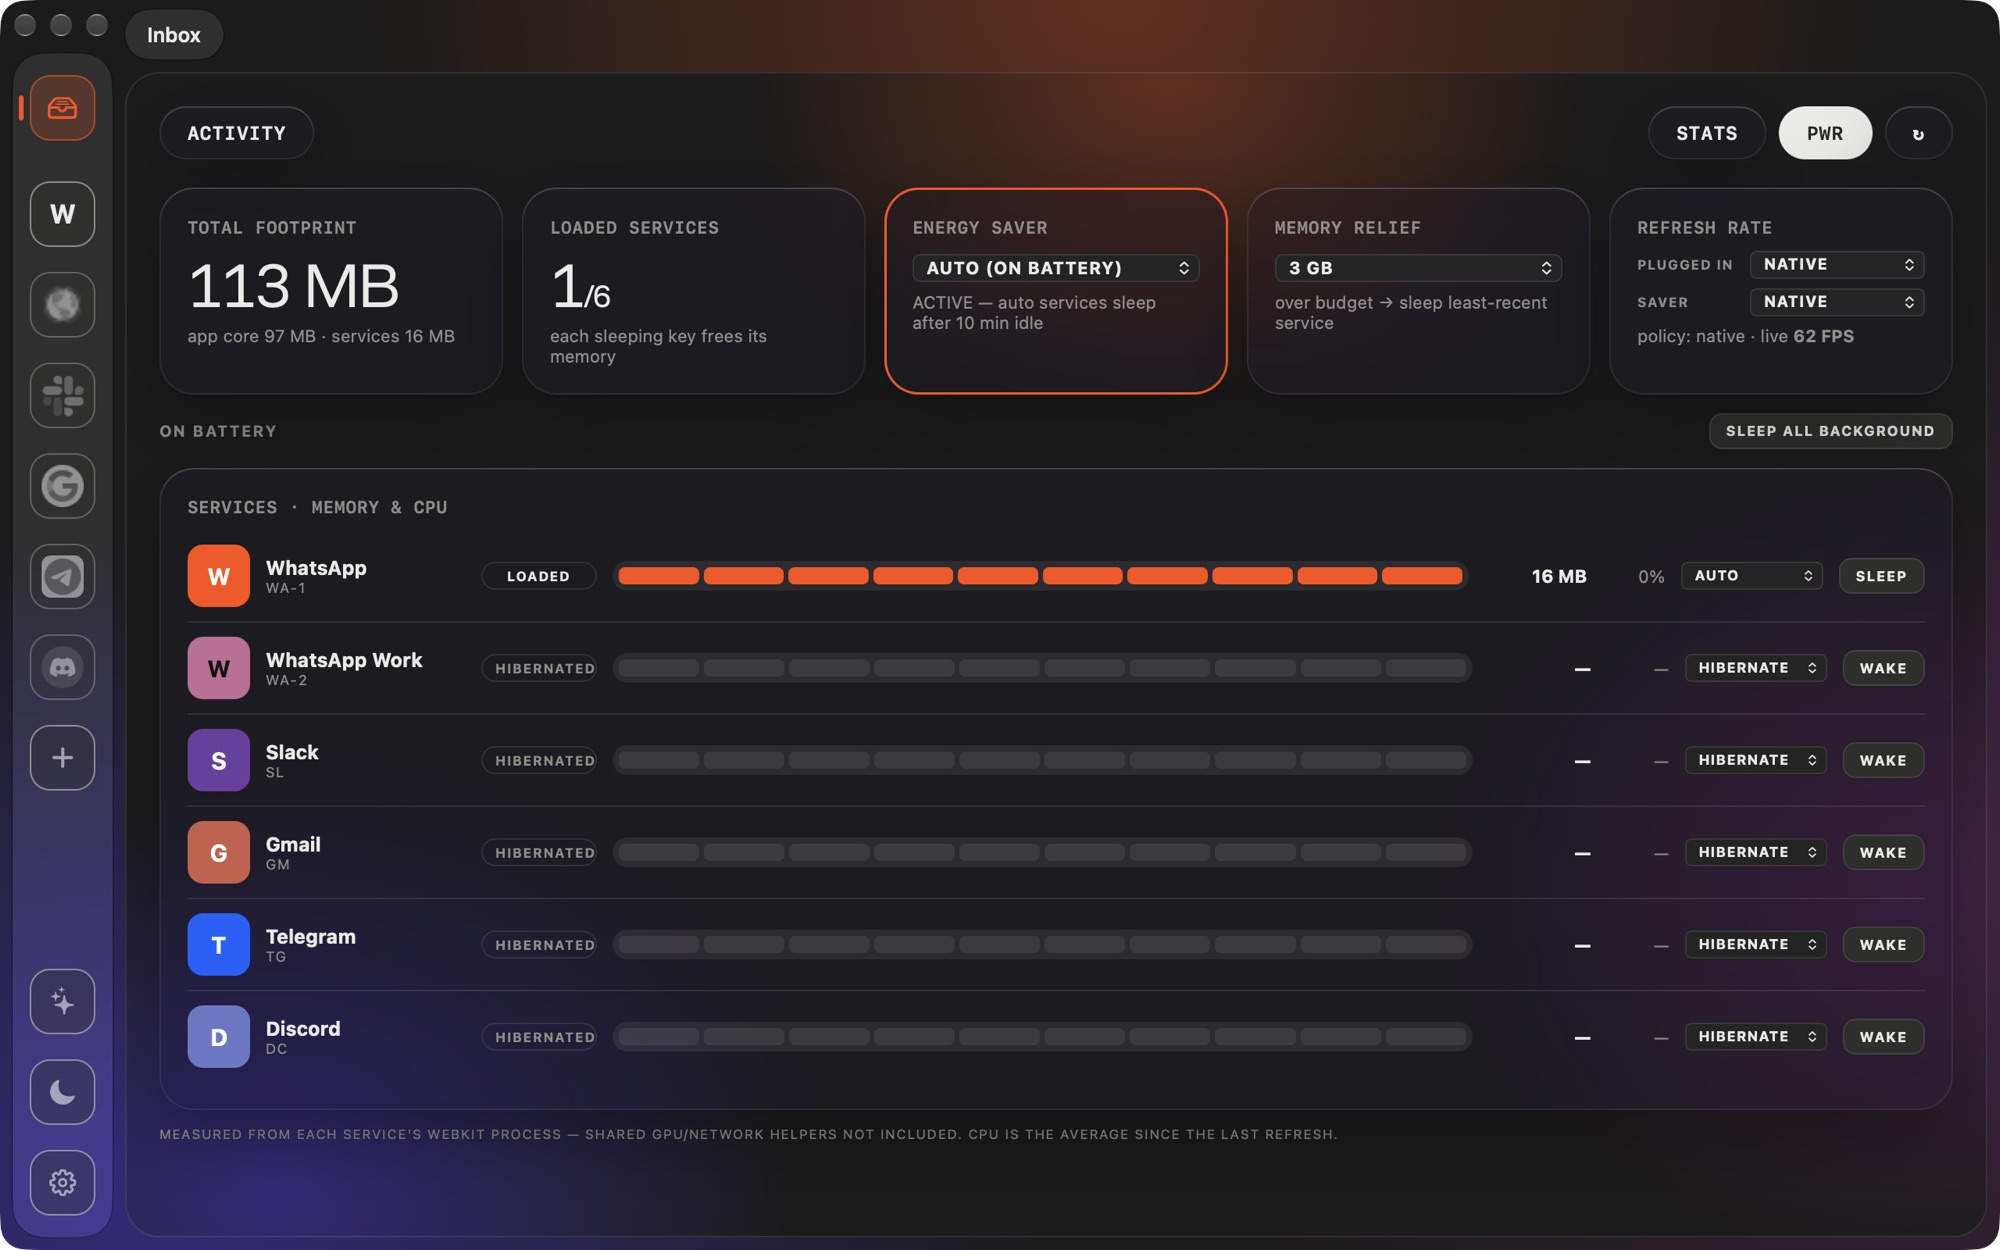
Task: Select the Inbox tab in title bar
Action: tap(174, 35)
